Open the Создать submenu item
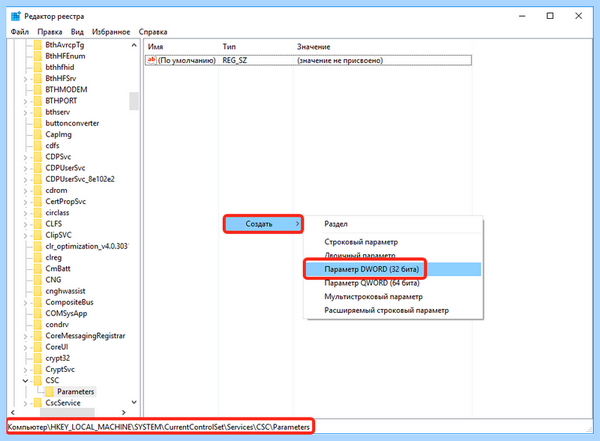The height and width of the screenshot is (441, 600). (263, 224)
